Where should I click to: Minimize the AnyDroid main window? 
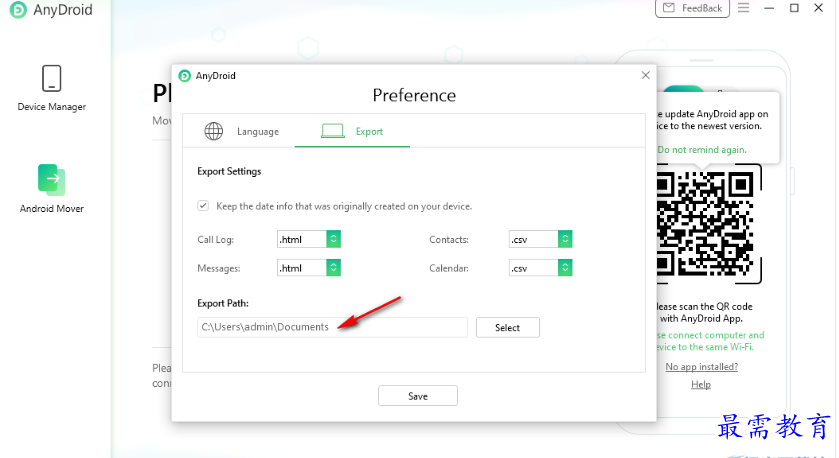click(x=769, y=9)
